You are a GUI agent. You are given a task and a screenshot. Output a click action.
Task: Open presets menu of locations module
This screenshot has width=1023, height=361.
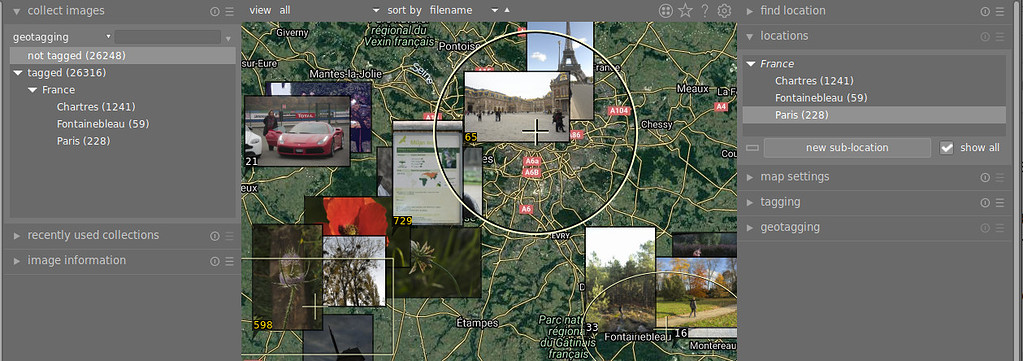1000,37
